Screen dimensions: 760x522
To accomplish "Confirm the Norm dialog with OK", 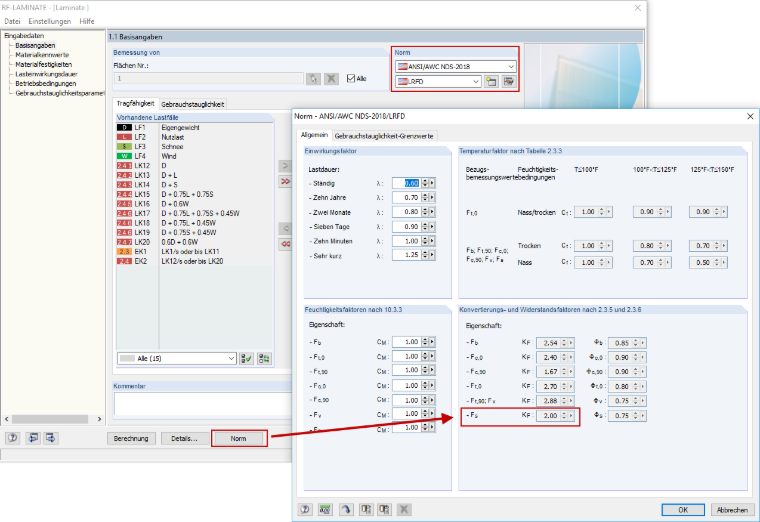I will (x=682, y=510).
